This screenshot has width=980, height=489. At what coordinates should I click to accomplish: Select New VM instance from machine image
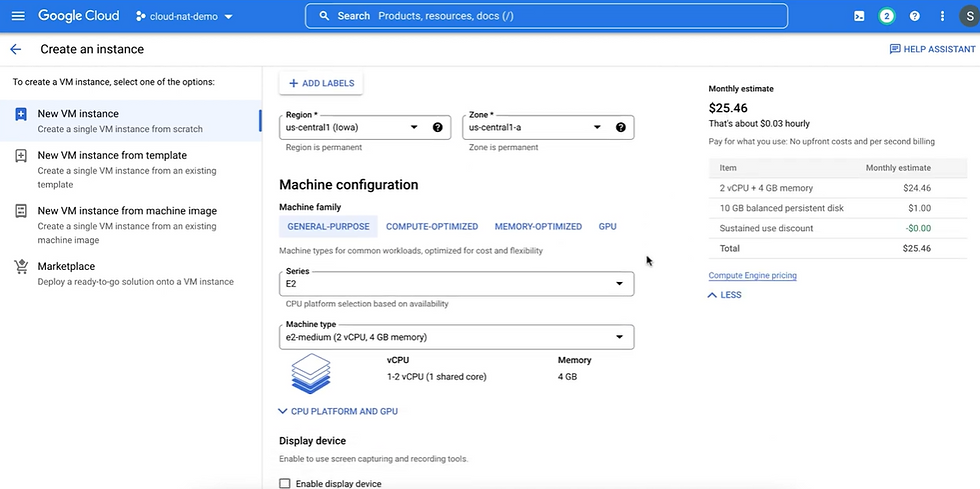(x=131, y=225)
